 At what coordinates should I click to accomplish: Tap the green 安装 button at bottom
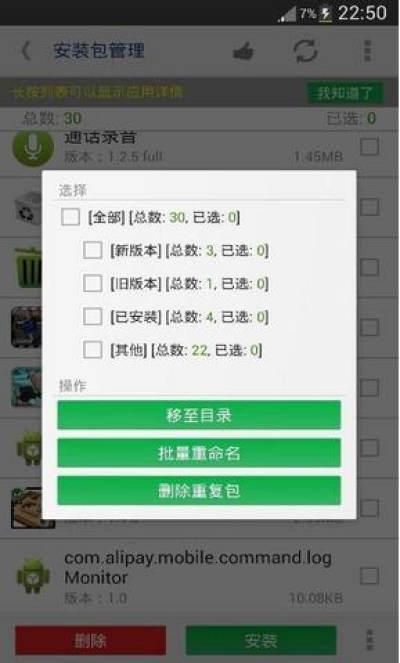click(261, 641)
